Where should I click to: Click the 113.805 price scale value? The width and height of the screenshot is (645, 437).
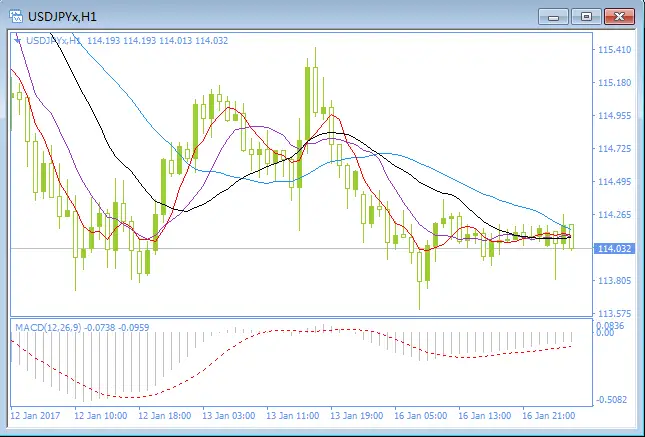tap(614, 281)
